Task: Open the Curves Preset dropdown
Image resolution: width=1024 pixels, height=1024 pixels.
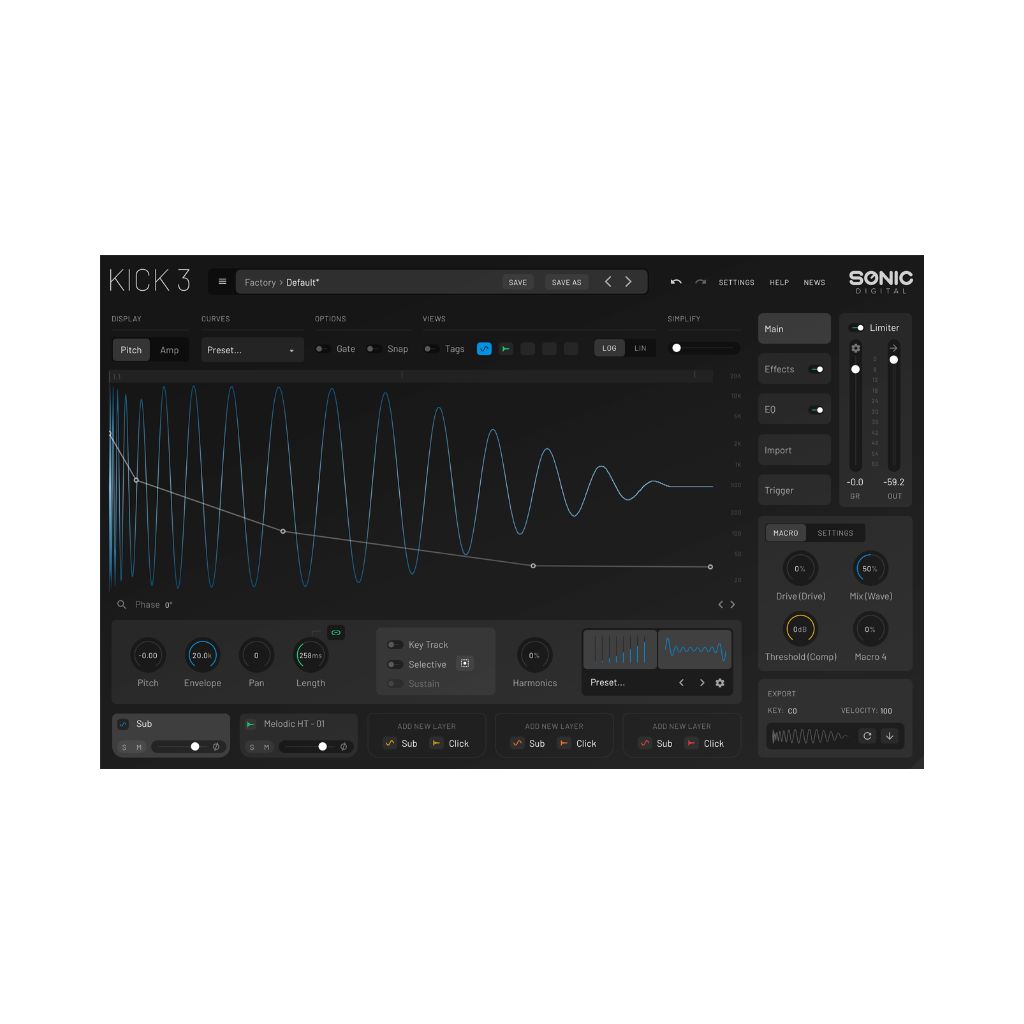Action: 251,350
